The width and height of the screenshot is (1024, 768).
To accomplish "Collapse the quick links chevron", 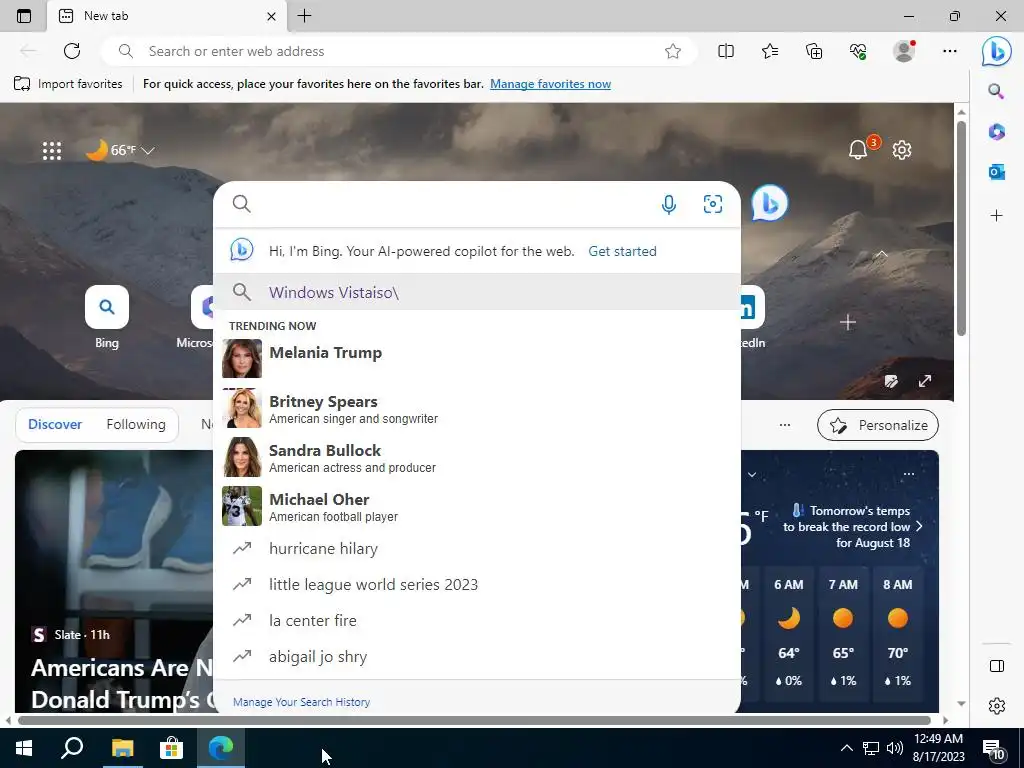I will [x=882, y=254].
